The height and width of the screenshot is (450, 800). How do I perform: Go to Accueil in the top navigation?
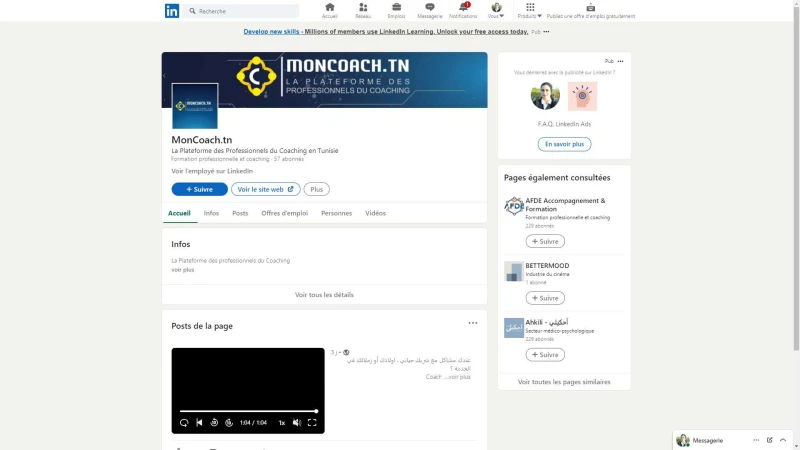click(330, 11)
